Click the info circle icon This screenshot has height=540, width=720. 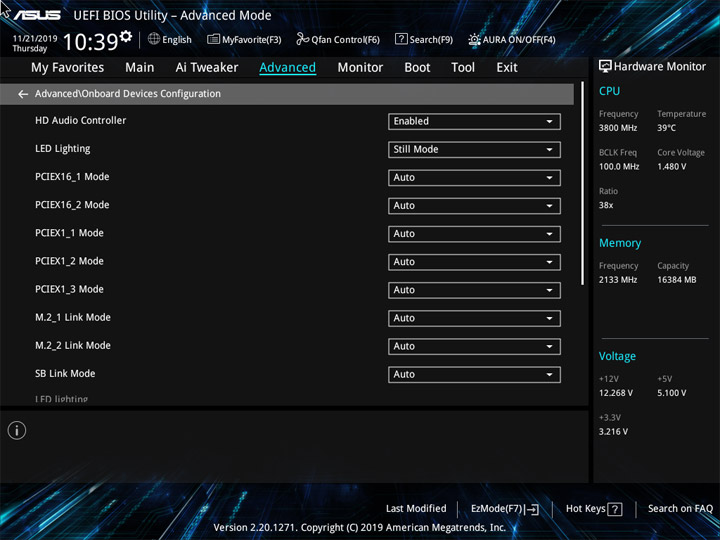click(17, 431)
